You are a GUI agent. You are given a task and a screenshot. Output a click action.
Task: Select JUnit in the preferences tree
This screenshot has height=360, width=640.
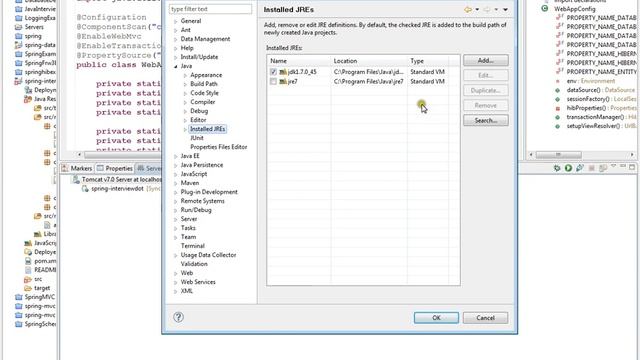coord(197,138)
